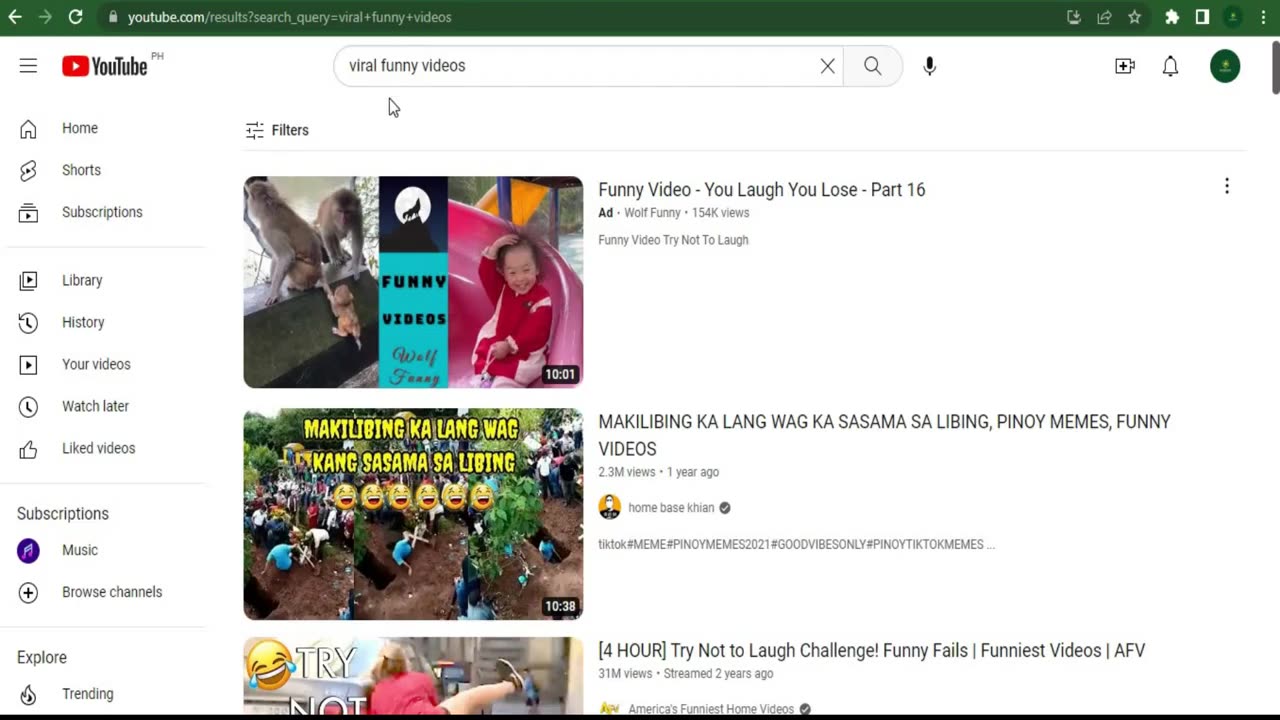This screenshot has width=1280, height=720.
Task: Click the browser address bar URL
Action: point(290,17)
